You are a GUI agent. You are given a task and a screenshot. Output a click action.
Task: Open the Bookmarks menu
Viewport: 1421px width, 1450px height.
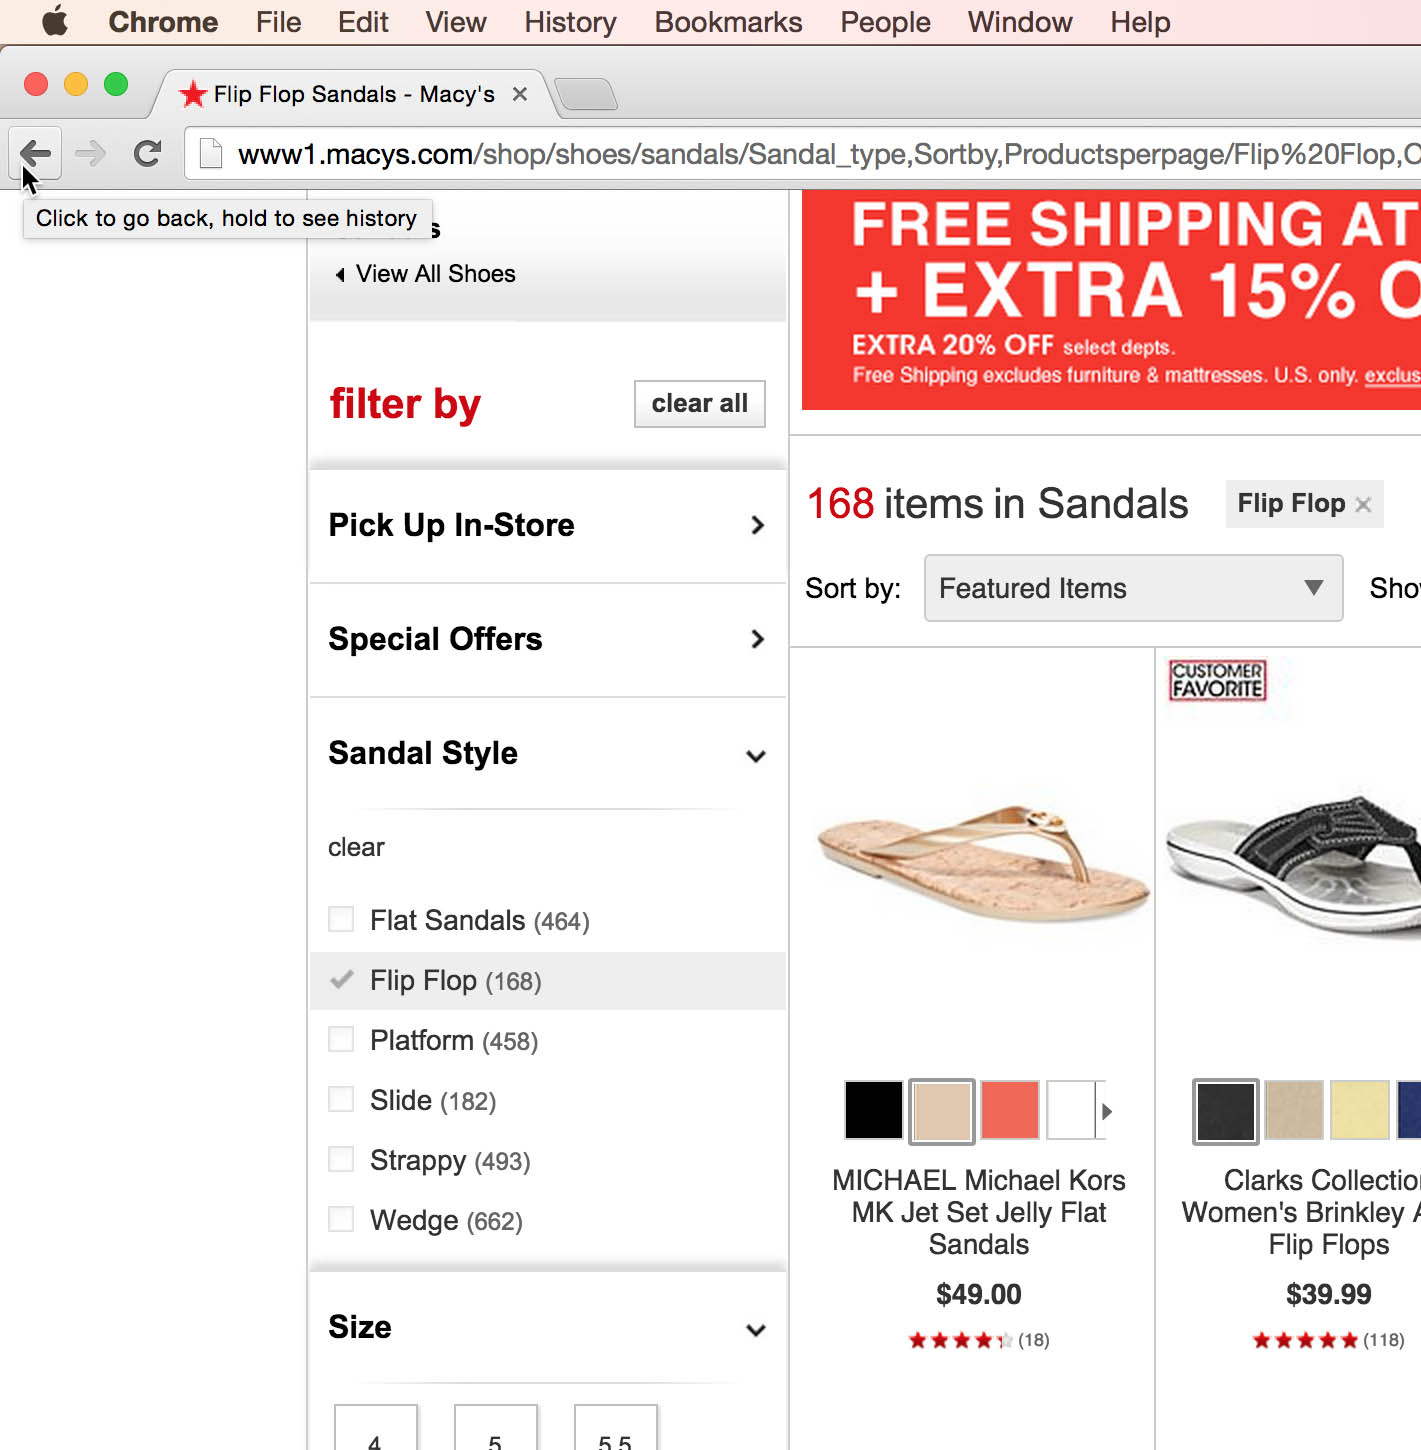(728, 22)
